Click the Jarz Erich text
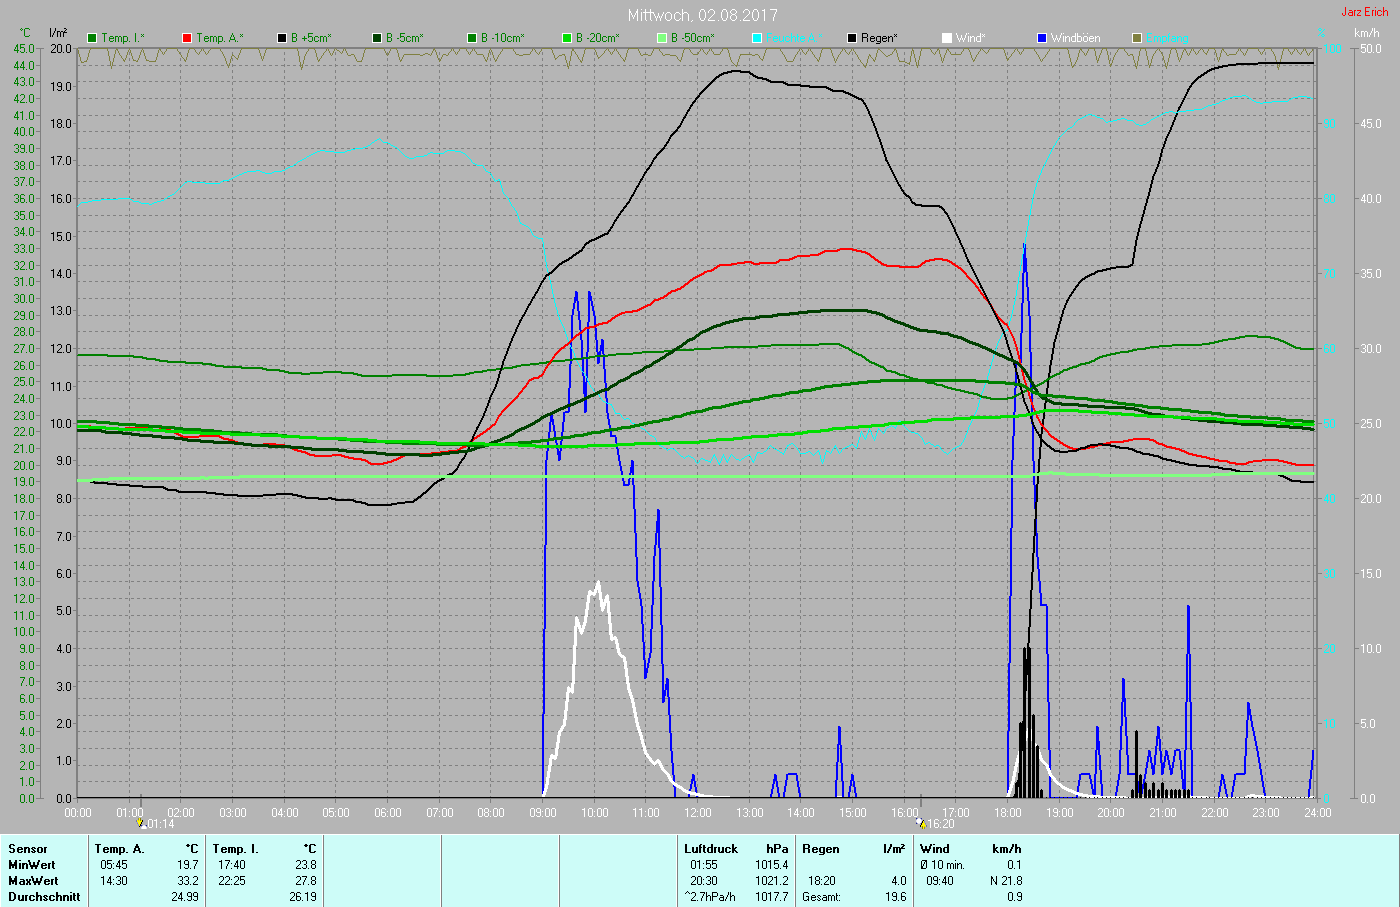 click(x=1364, y=12)
